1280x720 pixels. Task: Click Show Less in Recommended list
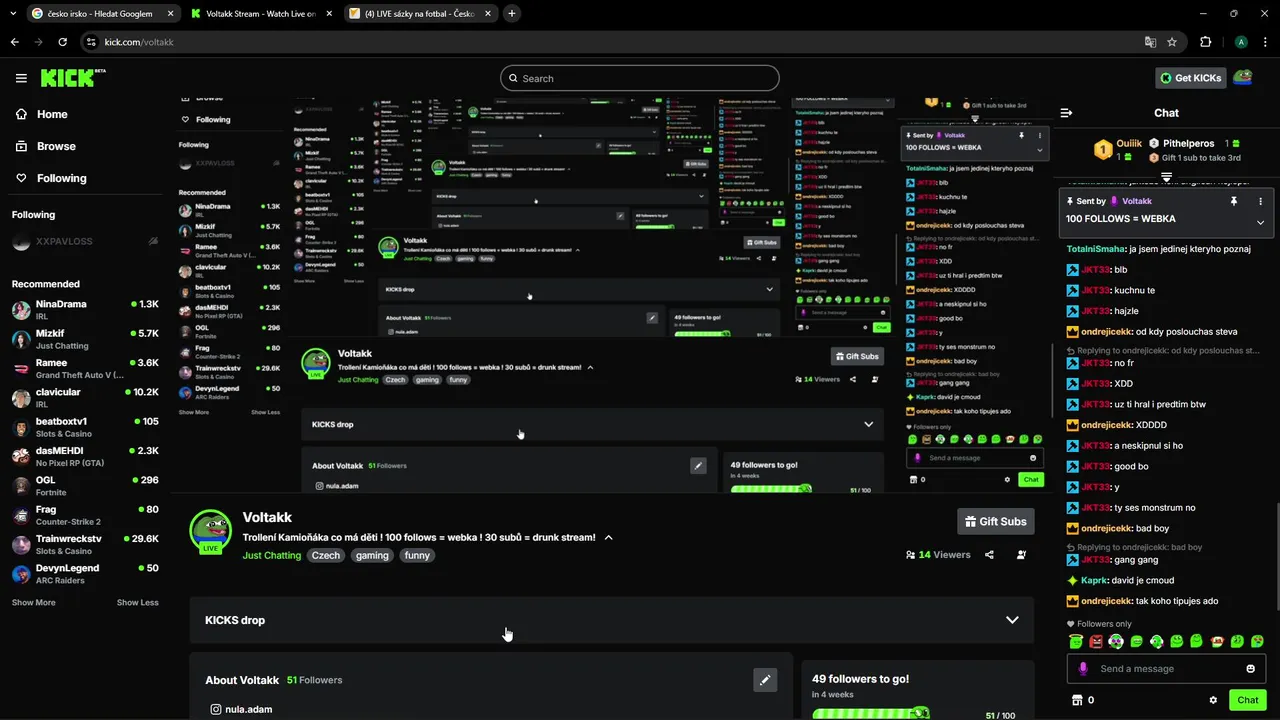coord(138,603)
